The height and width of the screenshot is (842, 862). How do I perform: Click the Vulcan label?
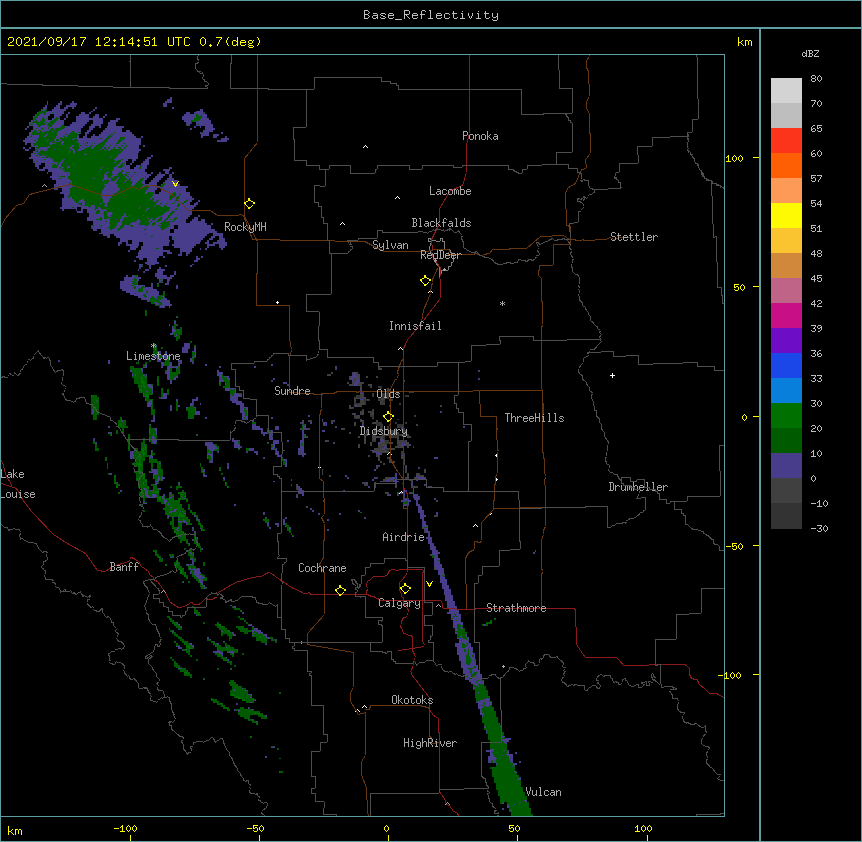pos(543,792)
